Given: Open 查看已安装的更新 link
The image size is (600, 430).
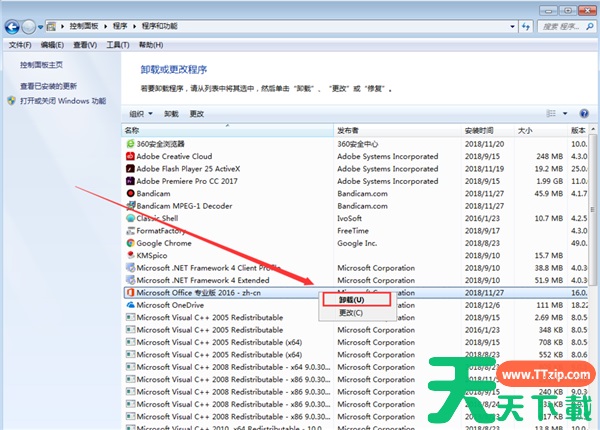Looking at the screenshot, I should pos(48,86).
